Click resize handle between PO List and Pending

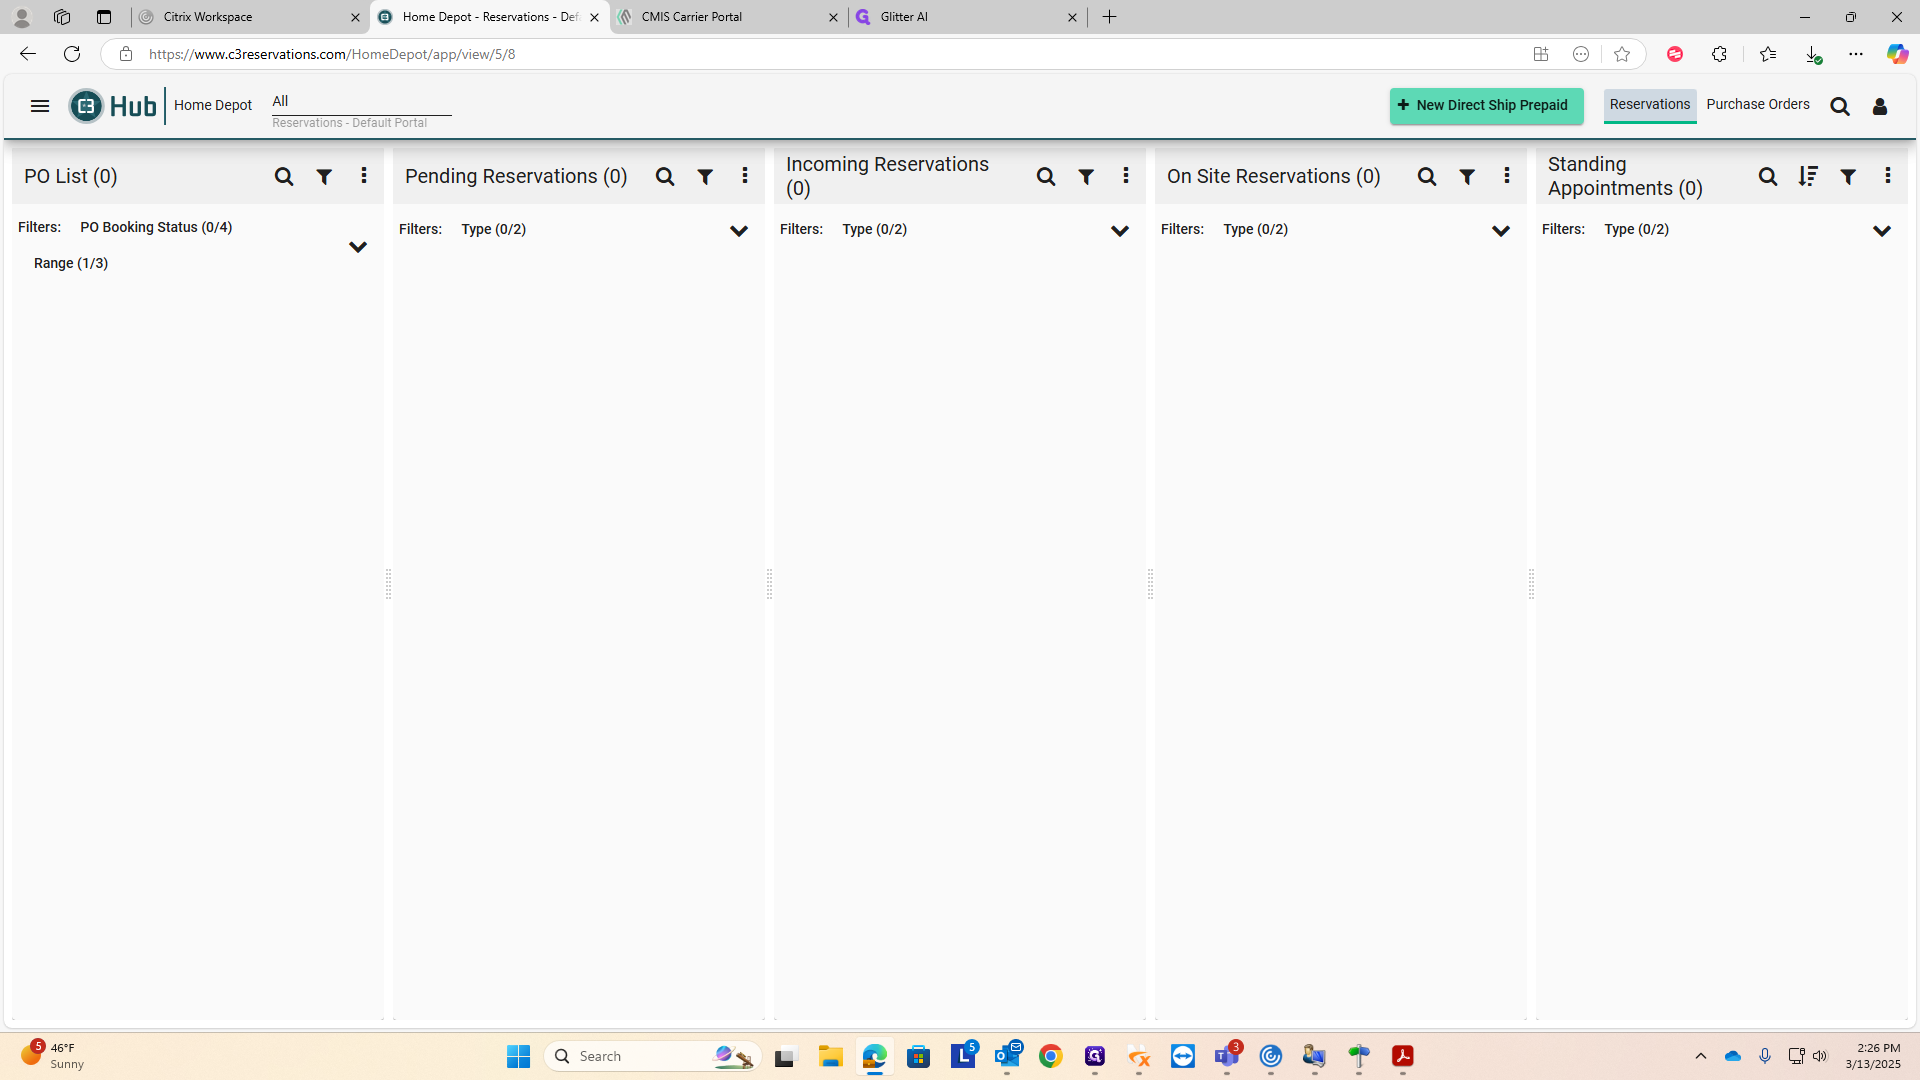click(x=388, y=583)
